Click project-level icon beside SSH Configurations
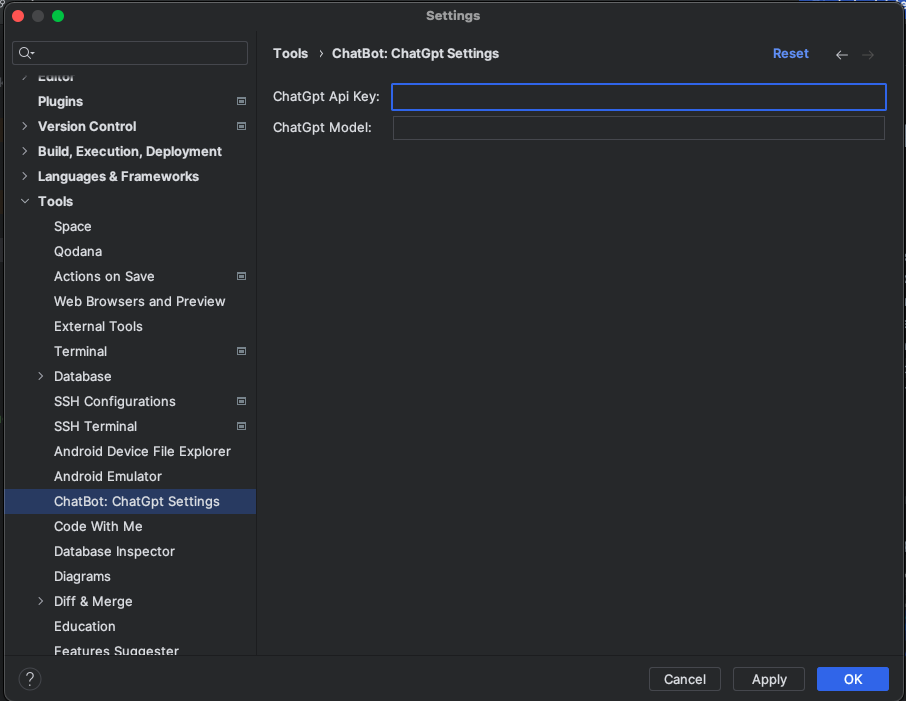Screen dimensions: 906x701 click(241, 401)
